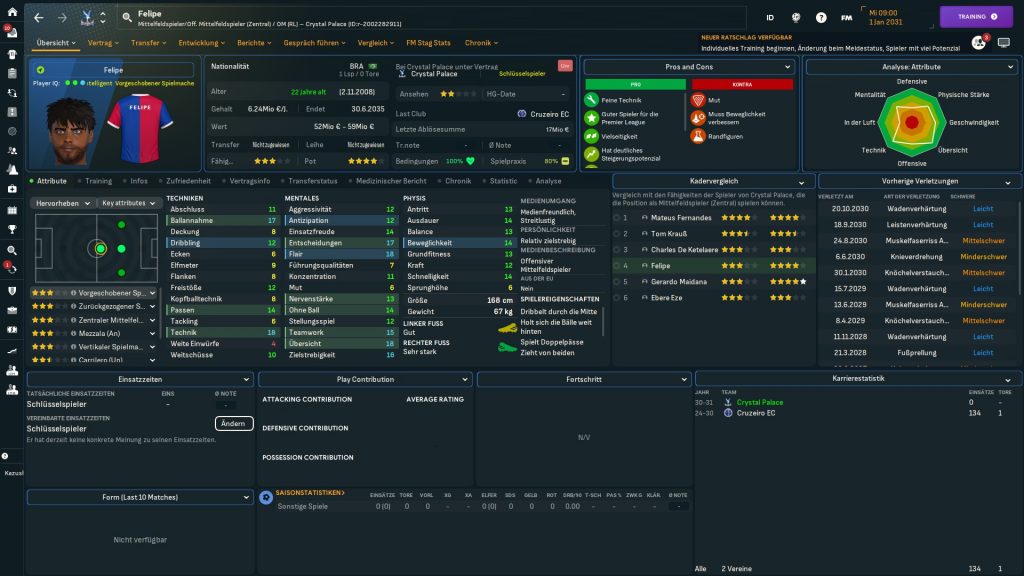Open the medical centre sidebar icon
The width and height of the screenshot is (1024, 576).
(12, 188)
